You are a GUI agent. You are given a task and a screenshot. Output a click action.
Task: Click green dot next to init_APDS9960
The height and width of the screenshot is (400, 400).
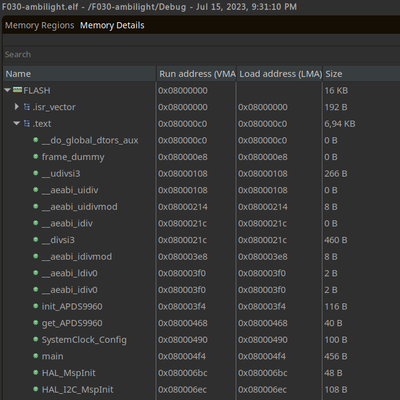click(x=36, y=306)
